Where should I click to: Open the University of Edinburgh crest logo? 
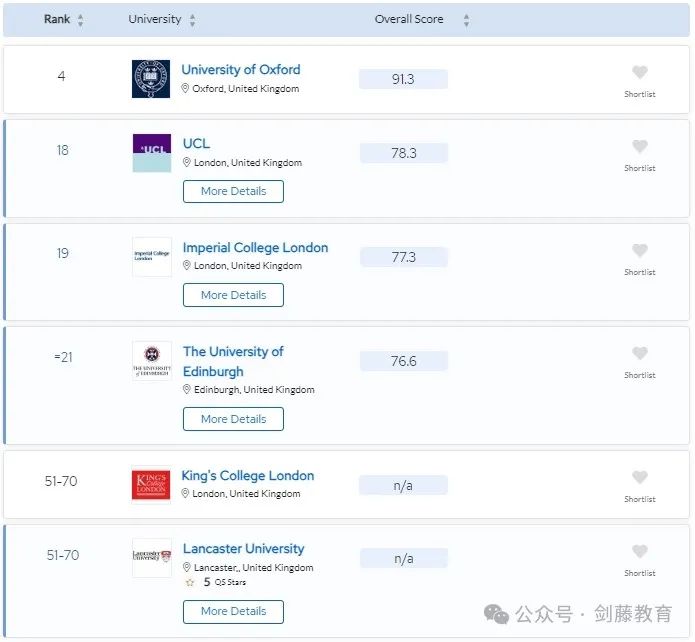tap(152, 360)
